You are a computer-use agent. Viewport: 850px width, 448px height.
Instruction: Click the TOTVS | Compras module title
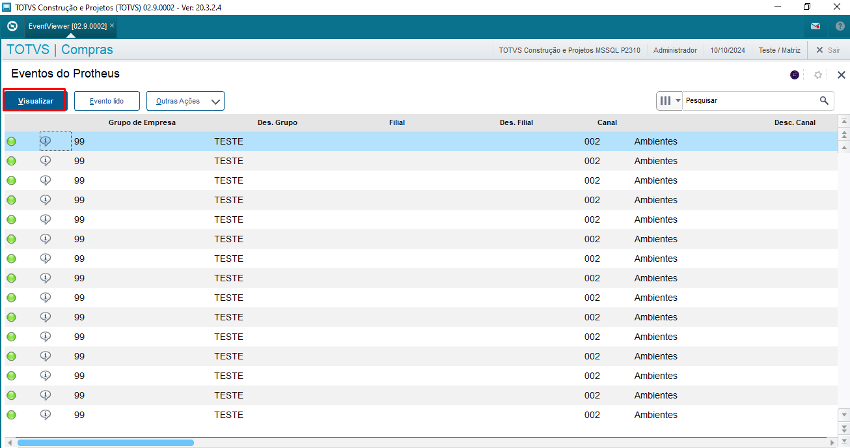click(60, 49)
